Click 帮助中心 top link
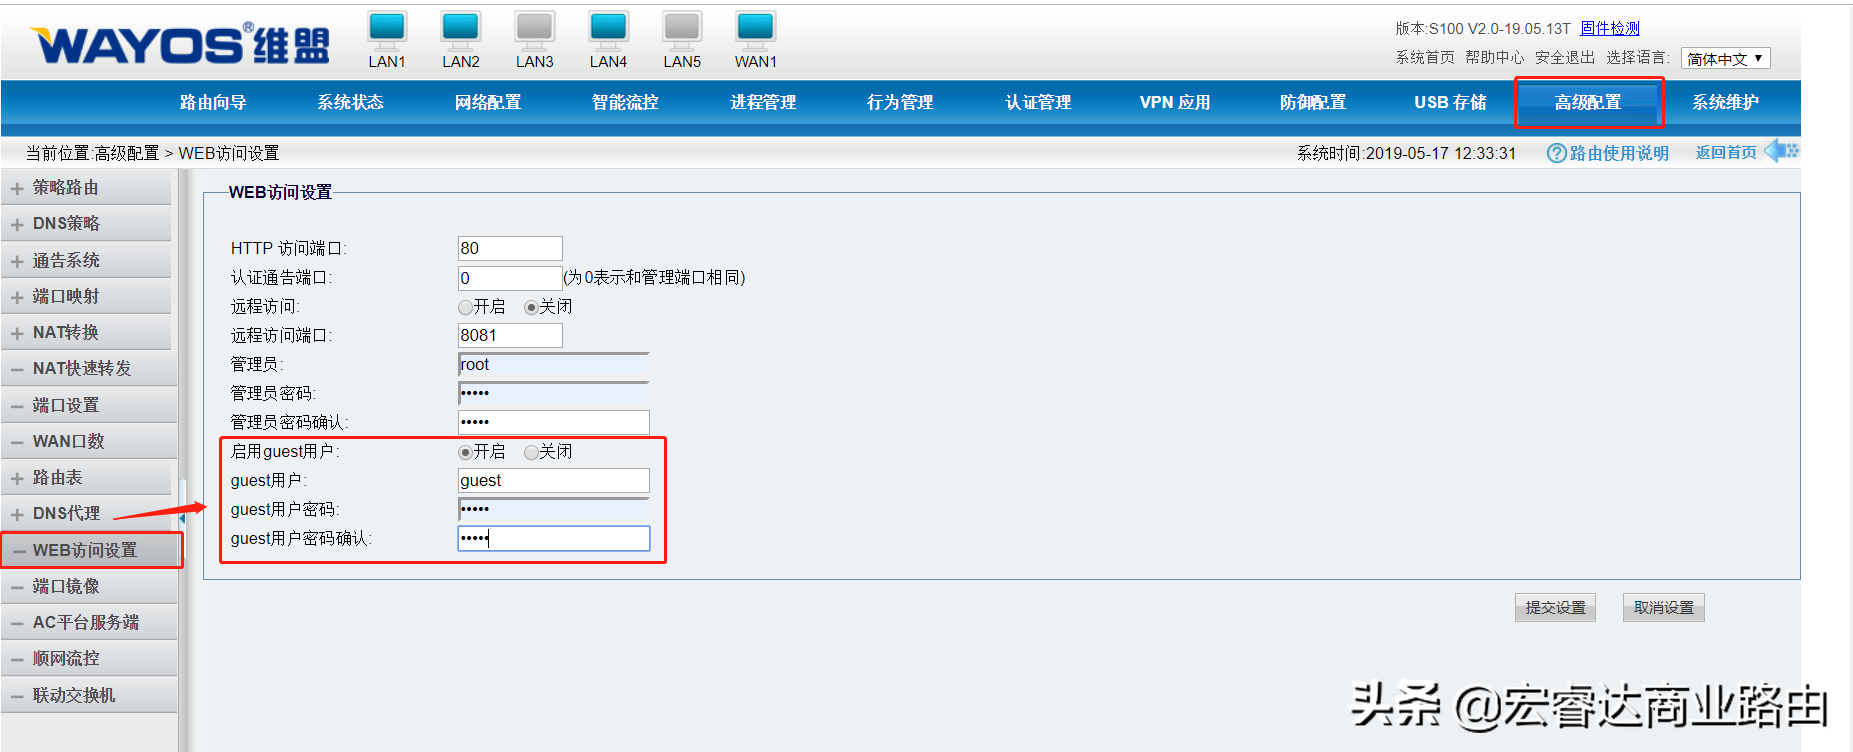 pyautogui.click(x=1495, y=58)
